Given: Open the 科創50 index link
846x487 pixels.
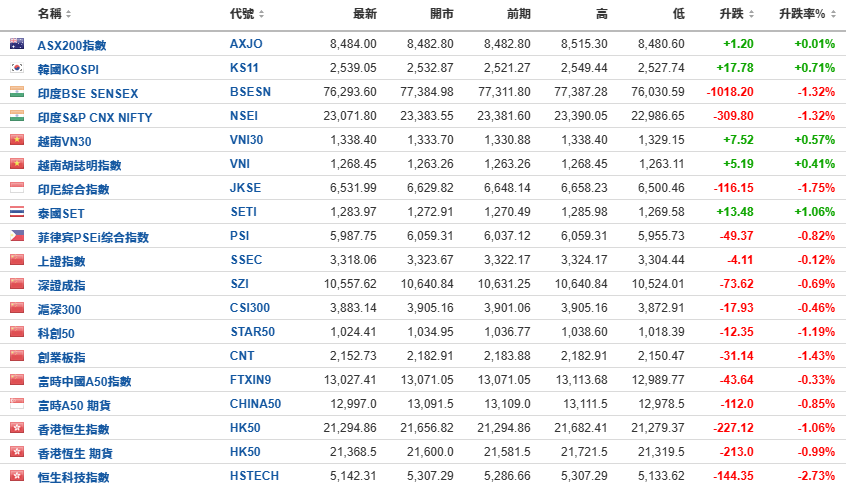Looking at the screenshot, I should [x=56, y=334].
